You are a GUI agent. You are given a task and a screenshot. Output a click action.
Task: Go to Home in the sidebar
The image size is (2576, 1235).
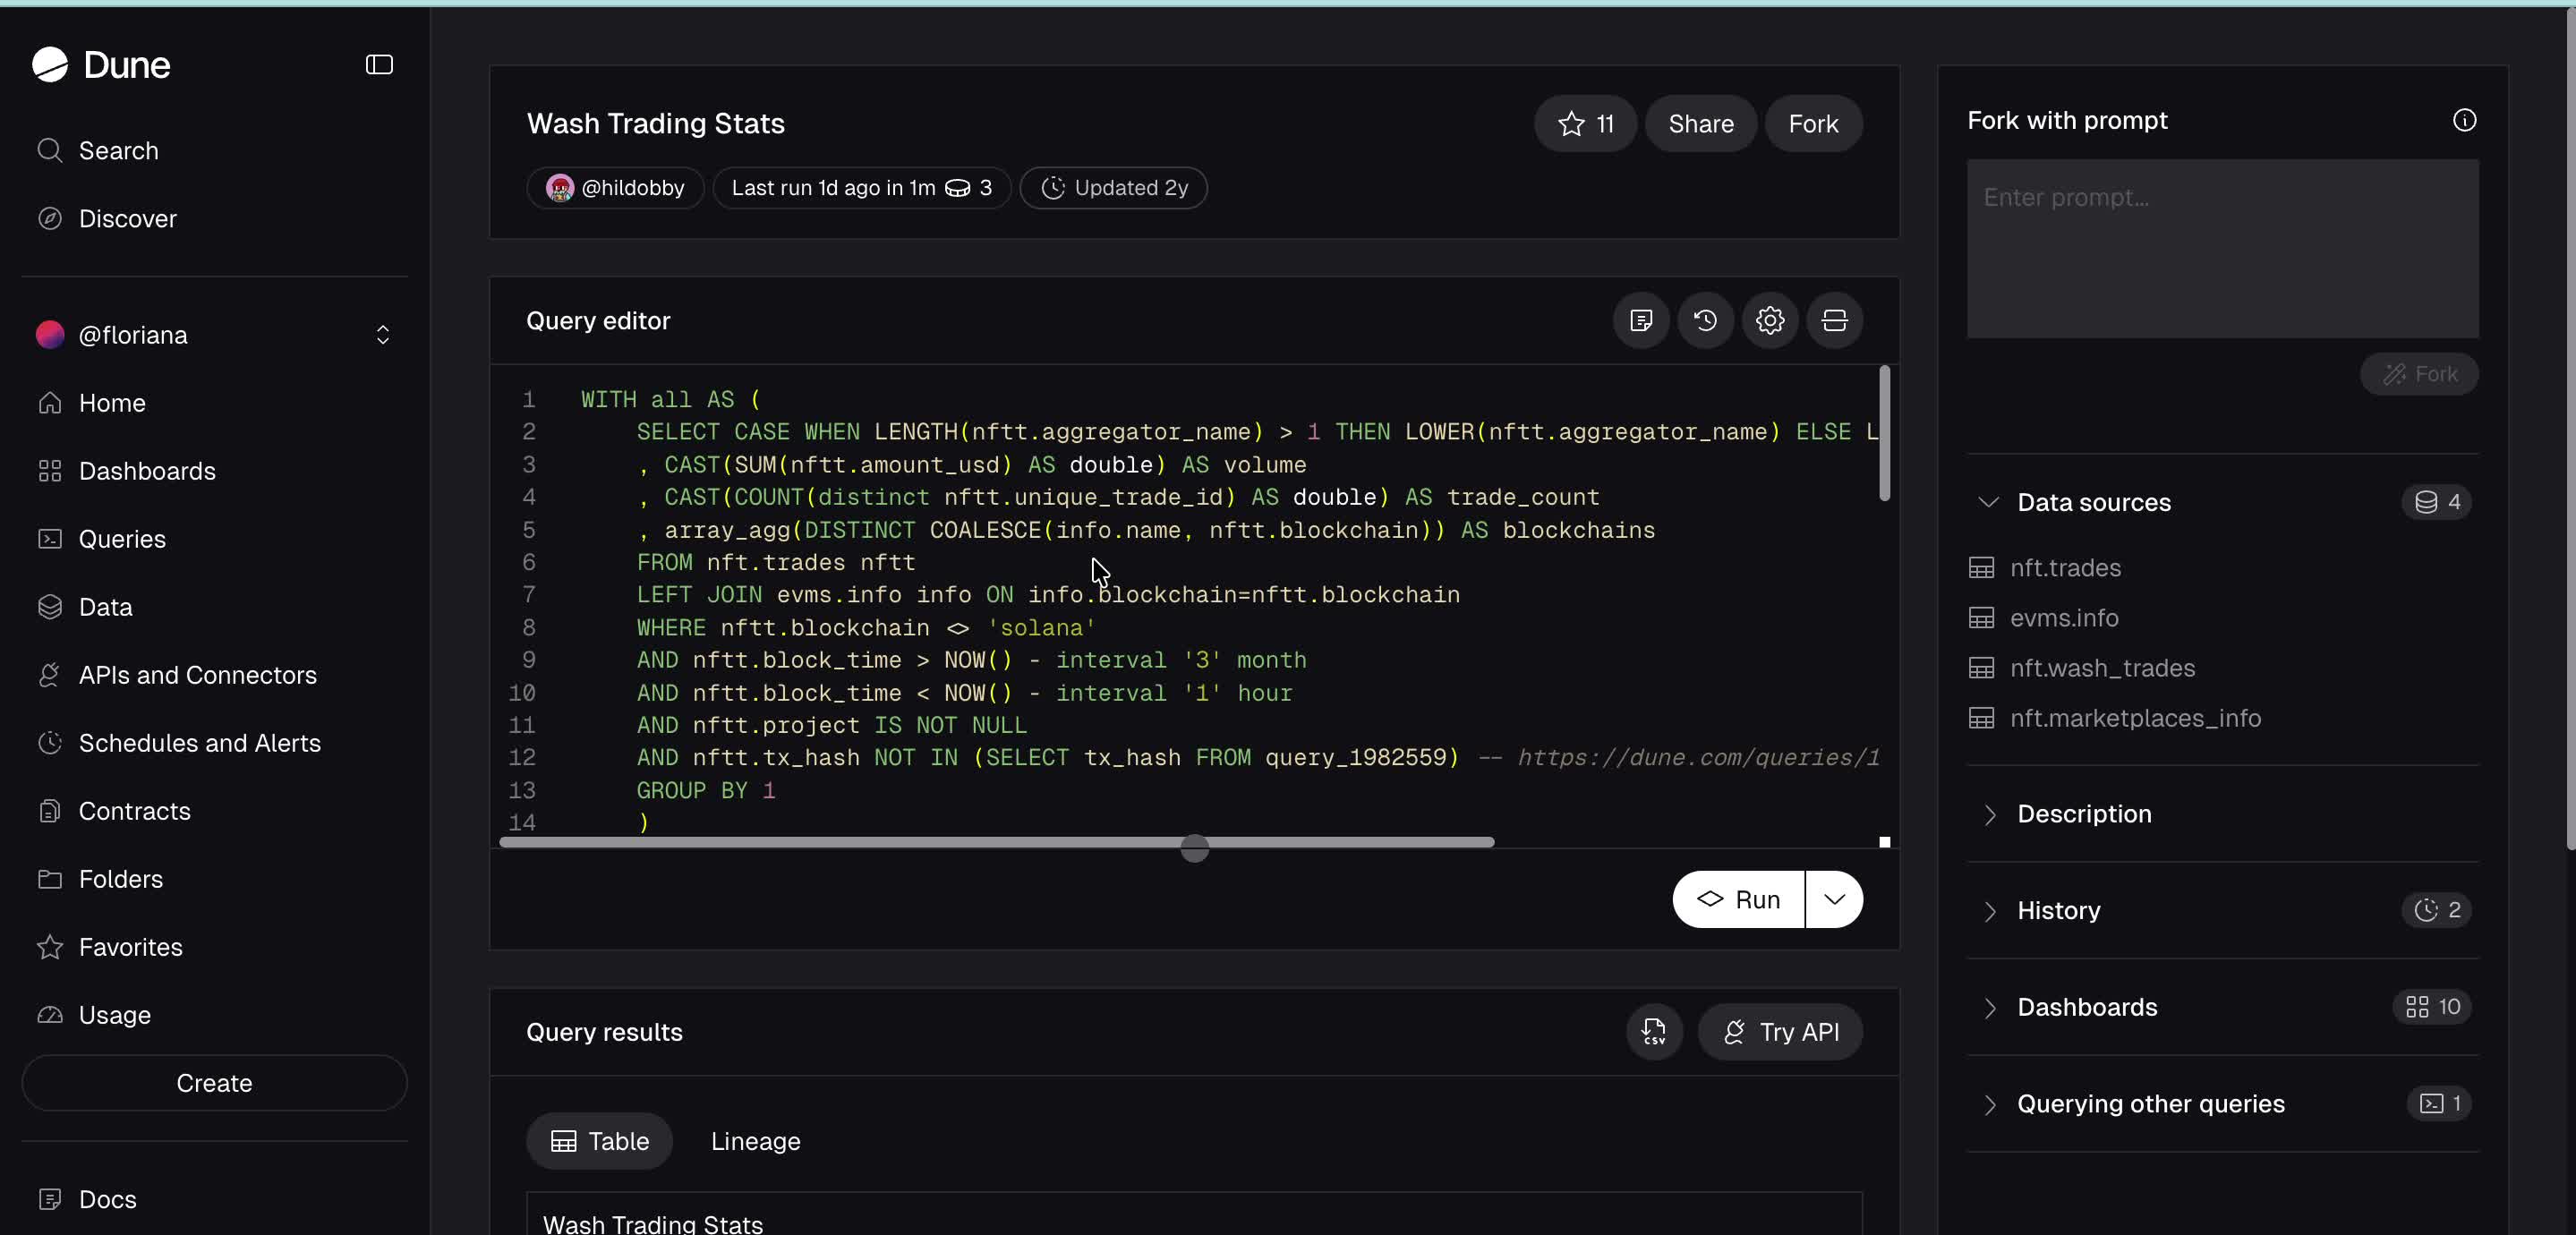pyautogui.click(x=215, y=403)
